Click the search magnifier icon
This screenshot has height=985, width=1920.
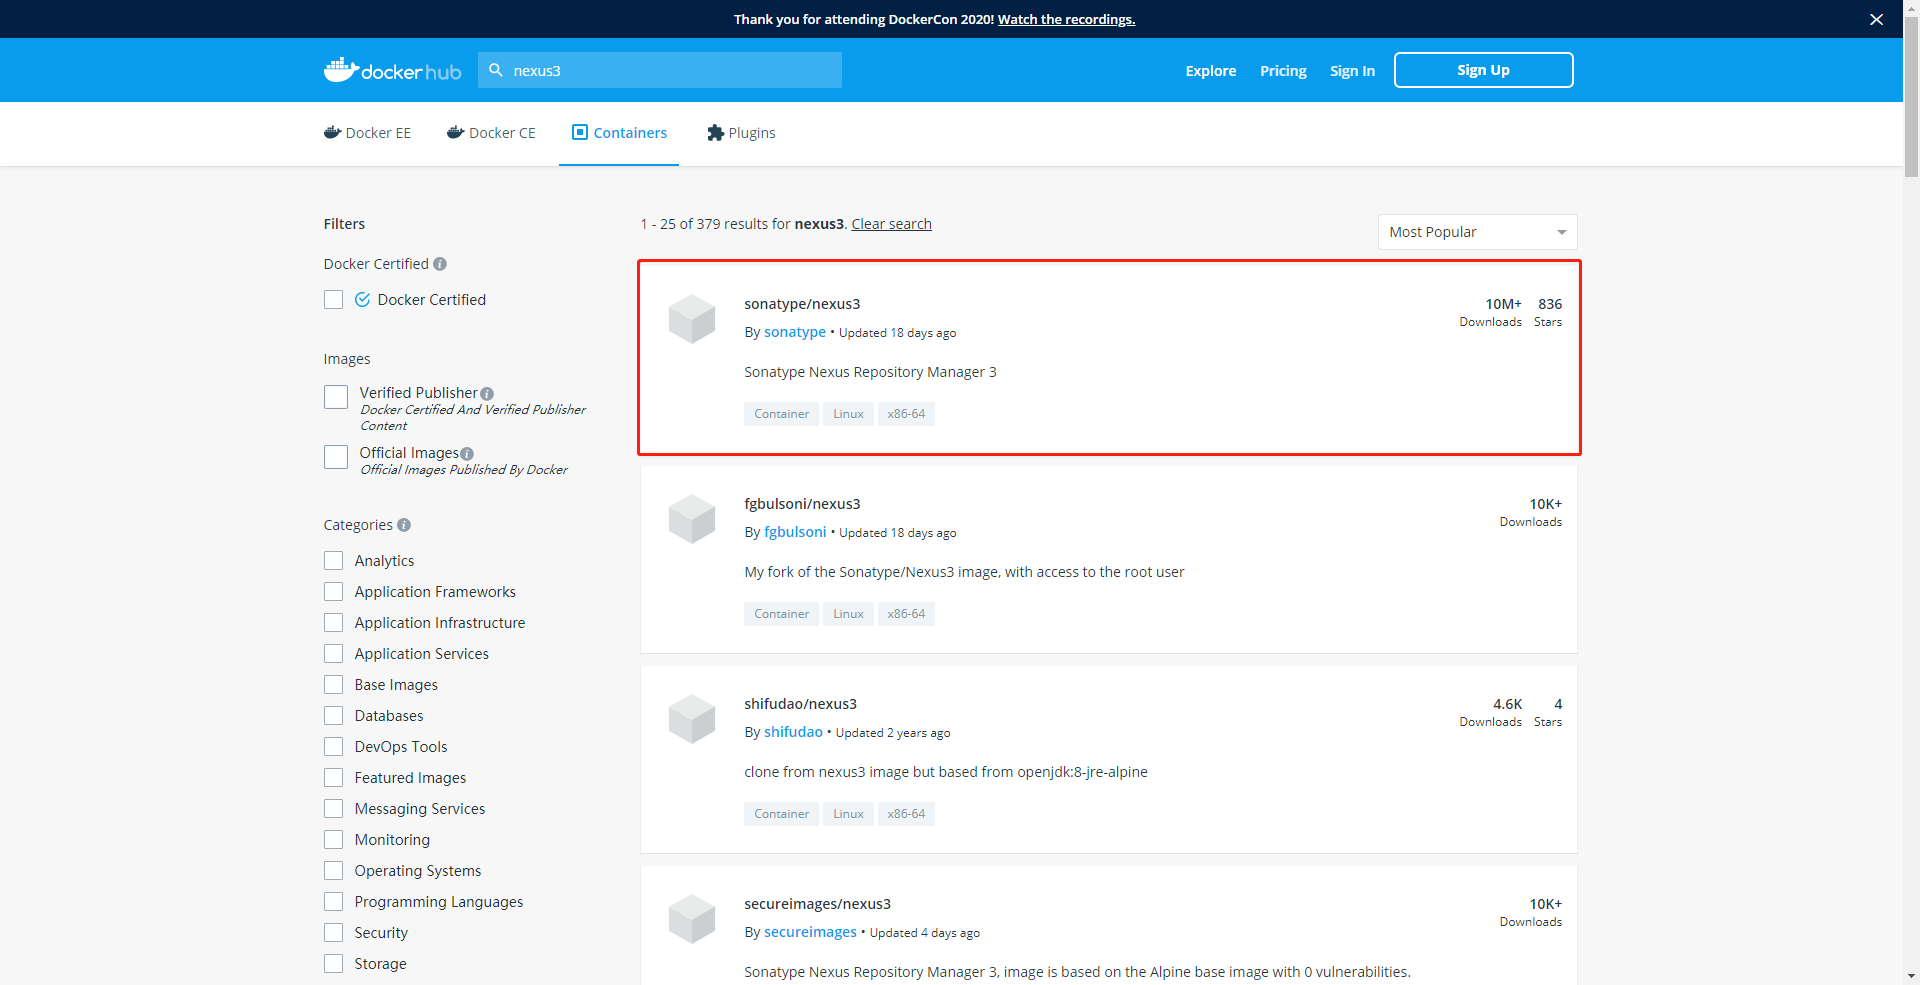tap(496, 70)
